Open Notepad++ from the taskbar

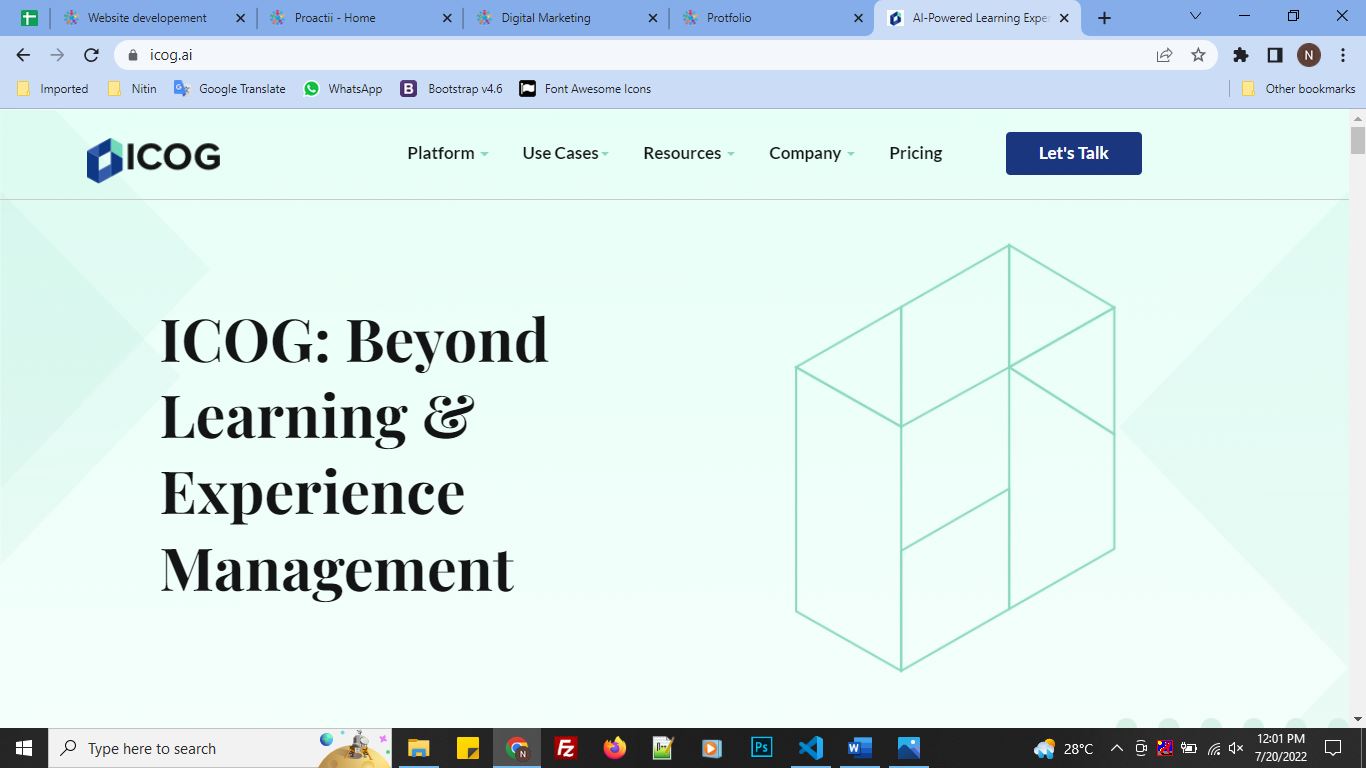tap(663, 748)
